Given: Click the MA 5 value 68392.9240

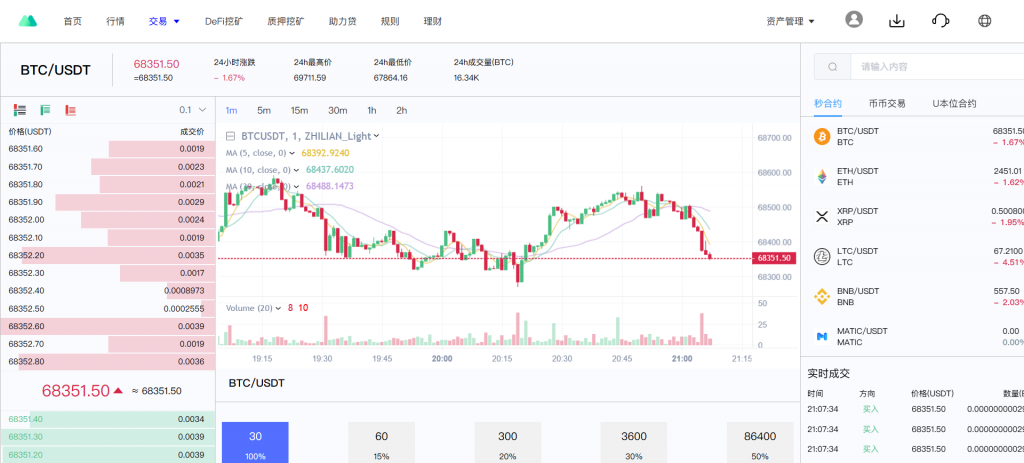Looking at the screenshot, I should (x=325, y=153).
